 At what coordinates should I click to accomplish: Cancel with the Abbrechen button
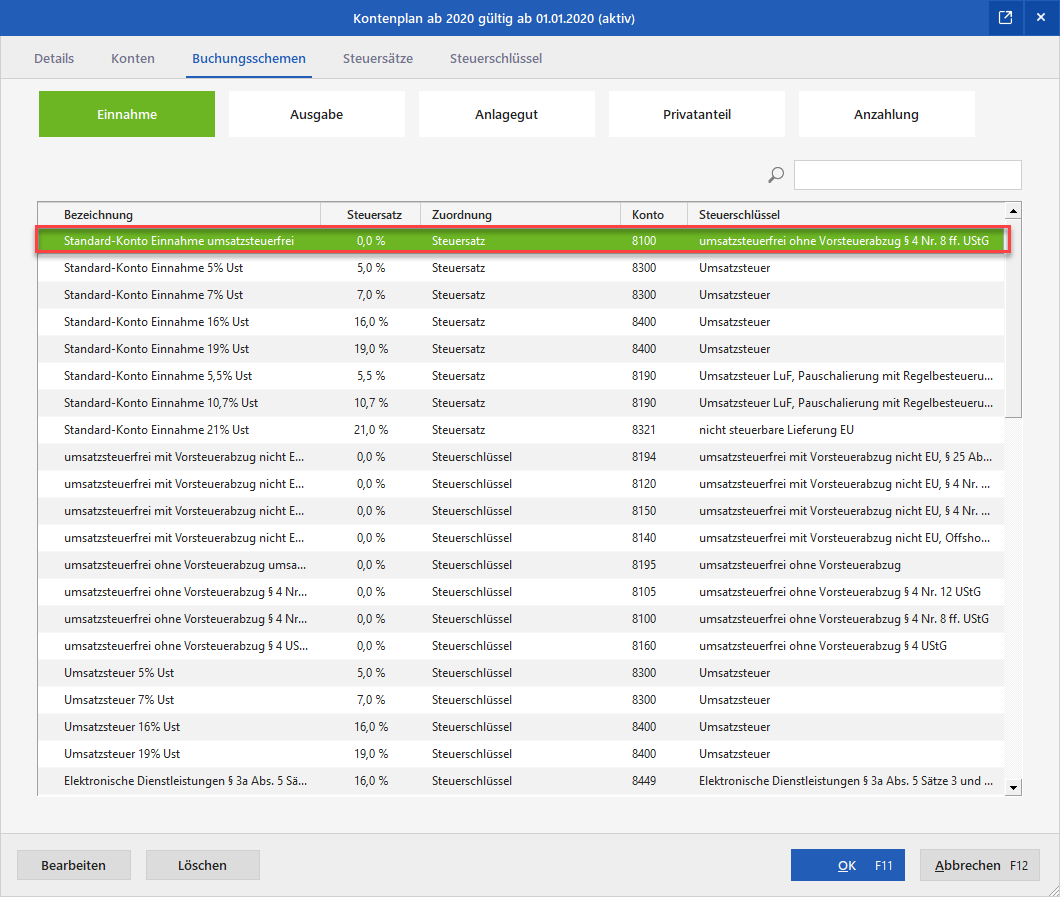[979, 865]
